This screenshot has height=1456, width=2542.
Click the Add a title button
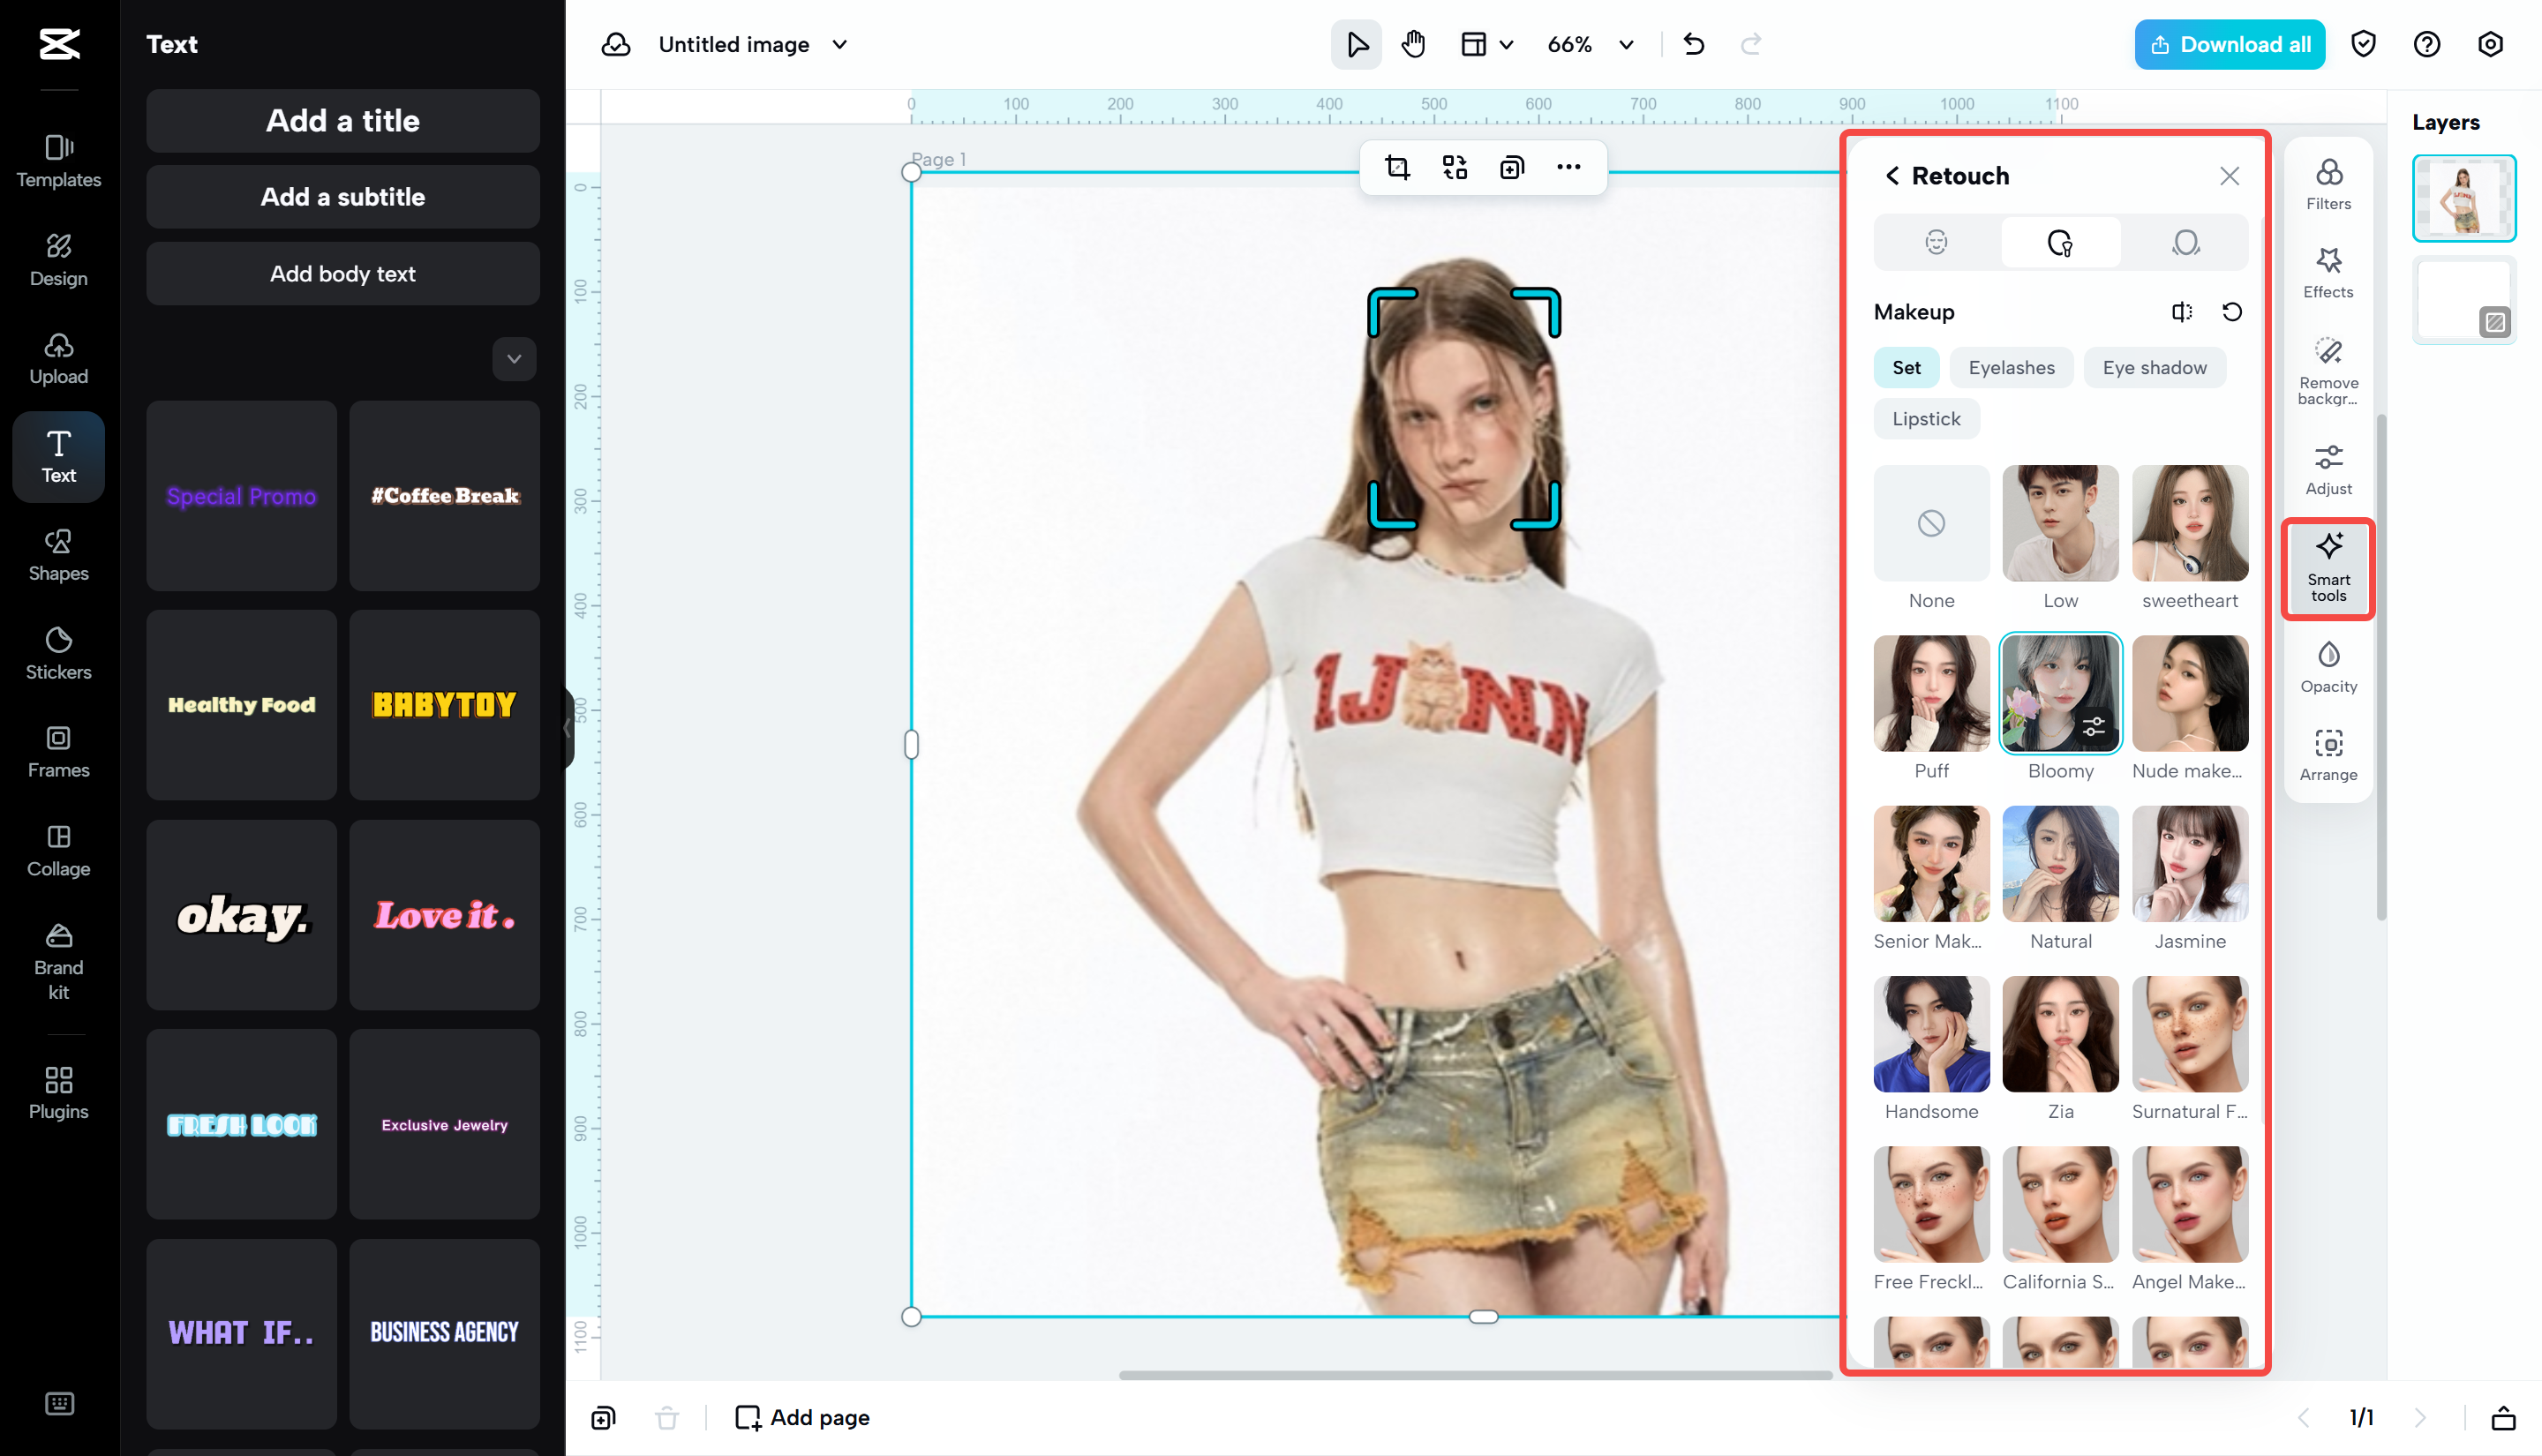pyautogui.click(x=342, y=120)
